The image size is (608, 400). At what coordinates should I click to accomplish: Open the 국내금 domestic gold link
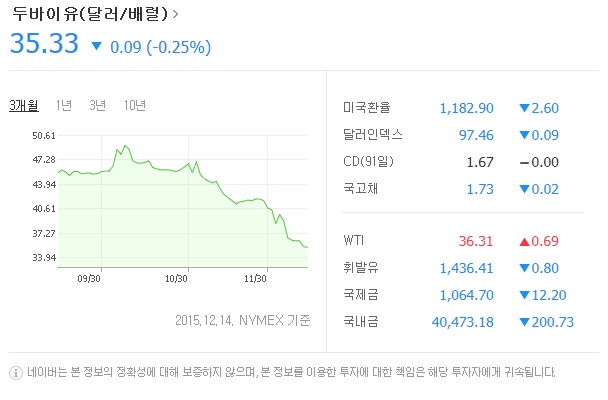[x=360, y=321]
